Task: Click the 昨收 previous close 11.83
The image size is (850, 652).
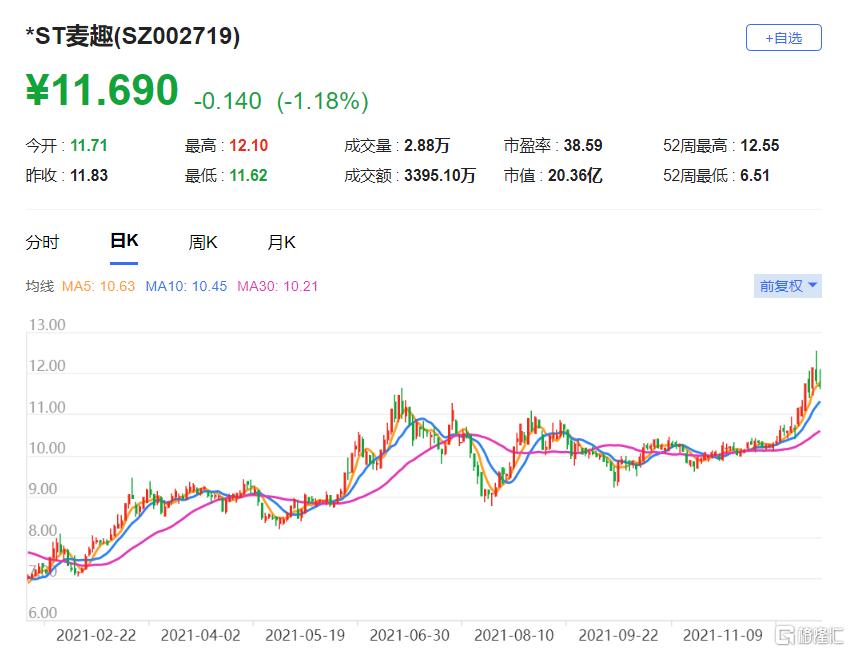Action: click(x=89, y=176)
